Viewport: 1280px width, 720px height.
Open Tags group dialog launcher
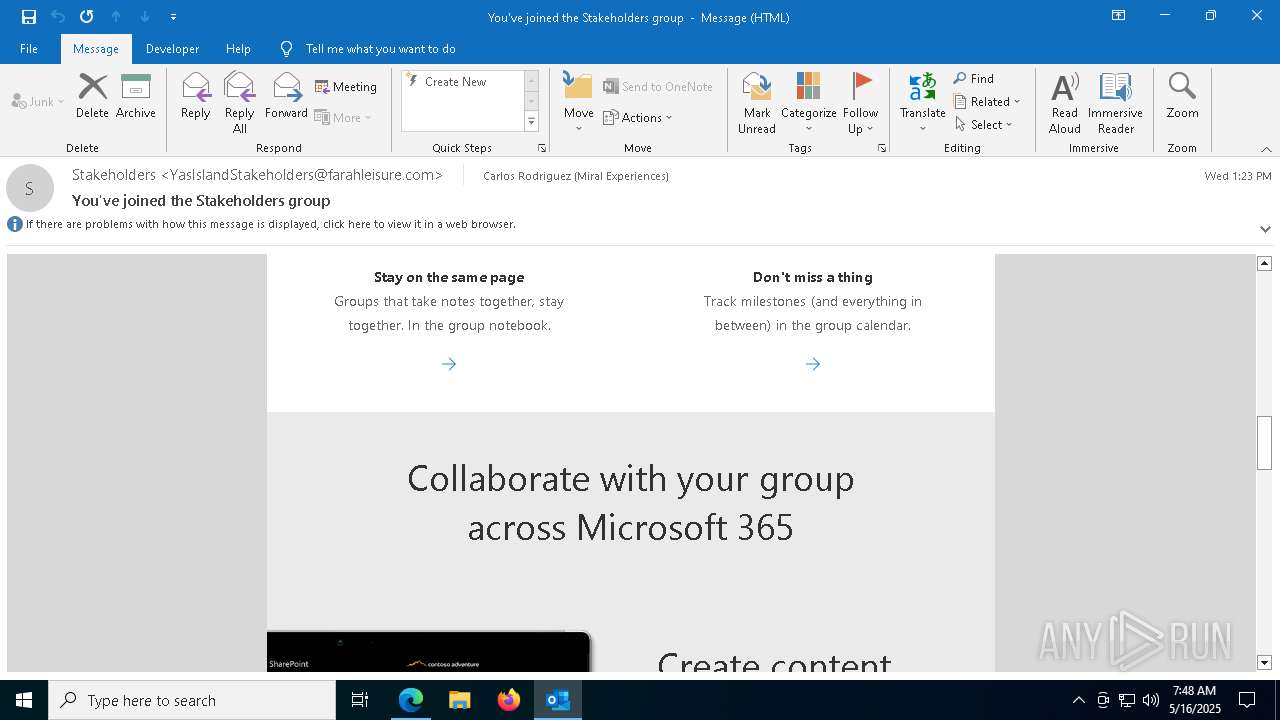pyautogui.click(x=882, y=148)
